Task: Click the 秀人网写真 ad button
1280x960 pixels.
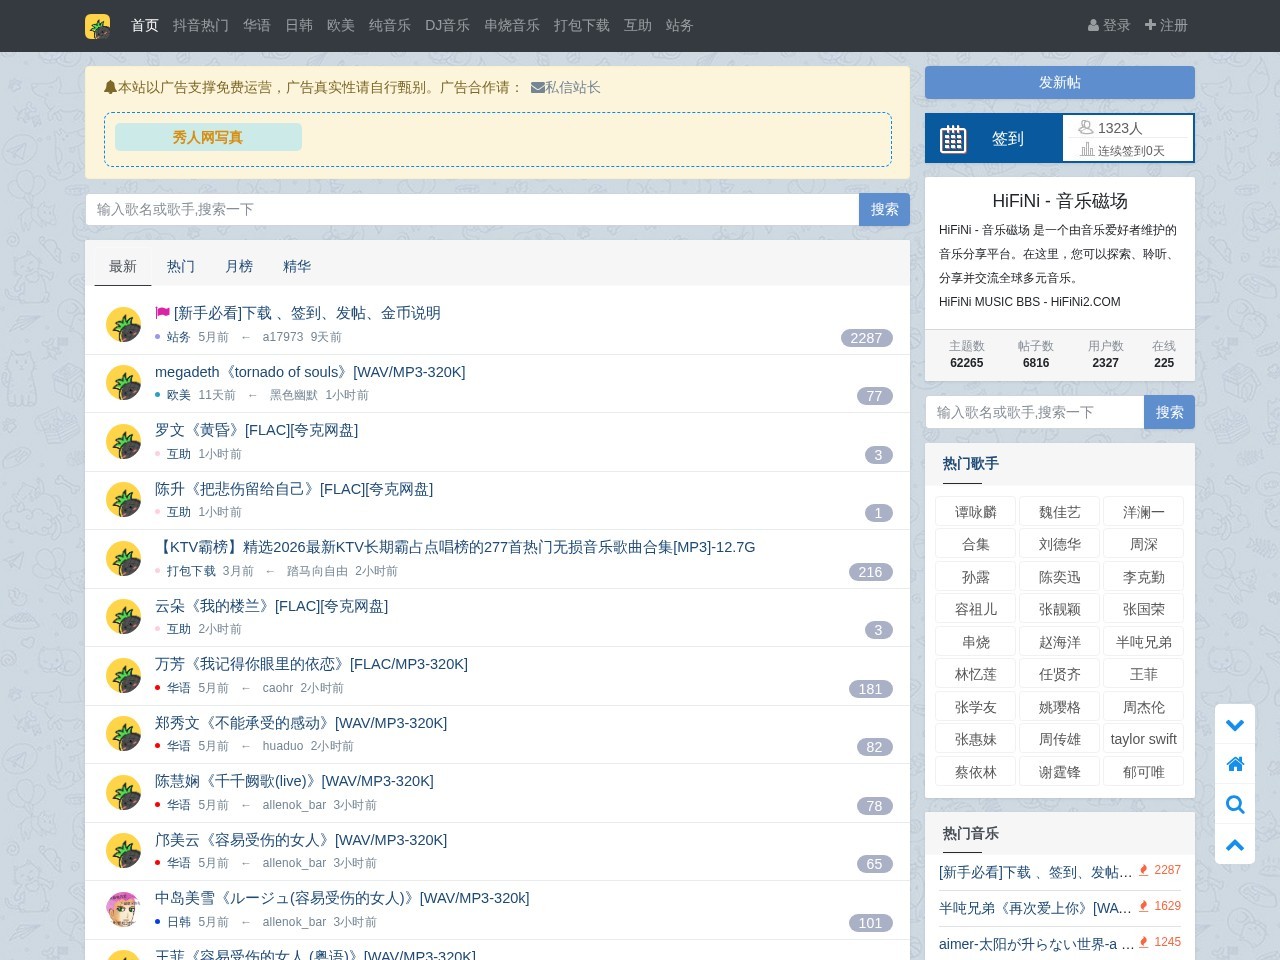Action: [x=208, y=138]
